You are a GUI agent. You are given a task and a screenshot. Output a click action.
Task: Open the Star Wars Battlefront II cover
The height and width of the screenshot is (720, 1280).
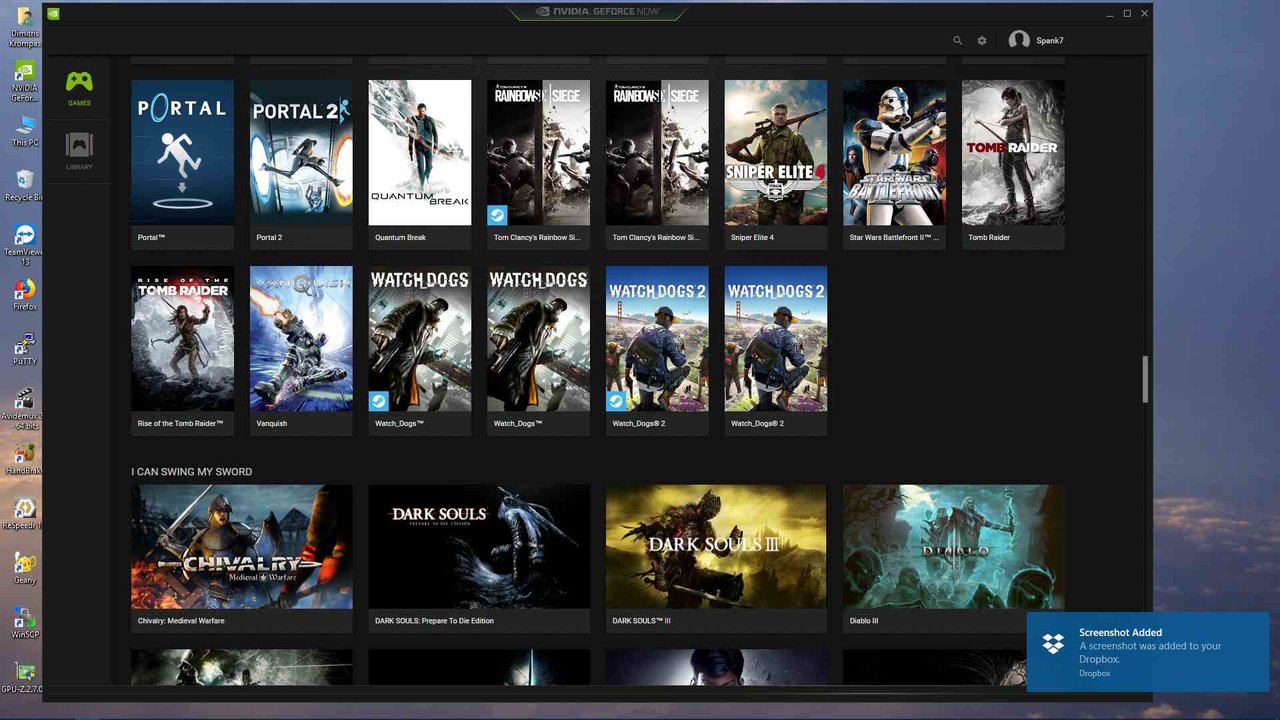tap(894, 153)
